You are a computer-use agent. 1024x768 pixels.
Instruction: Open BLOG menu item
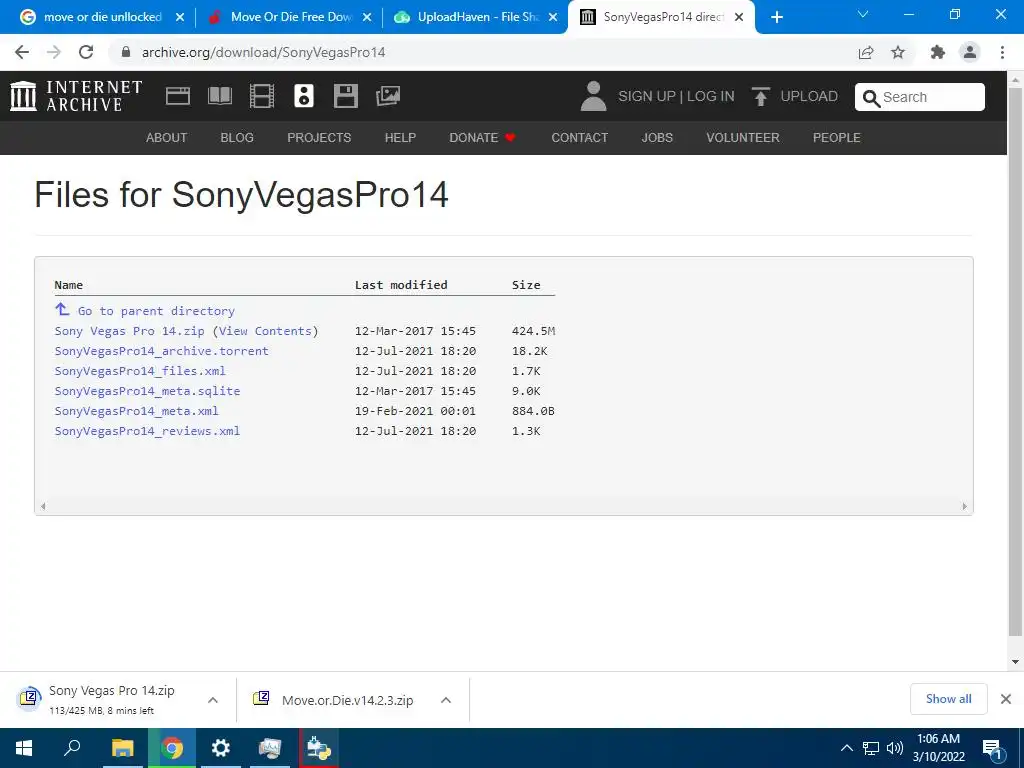pos(237,138)
